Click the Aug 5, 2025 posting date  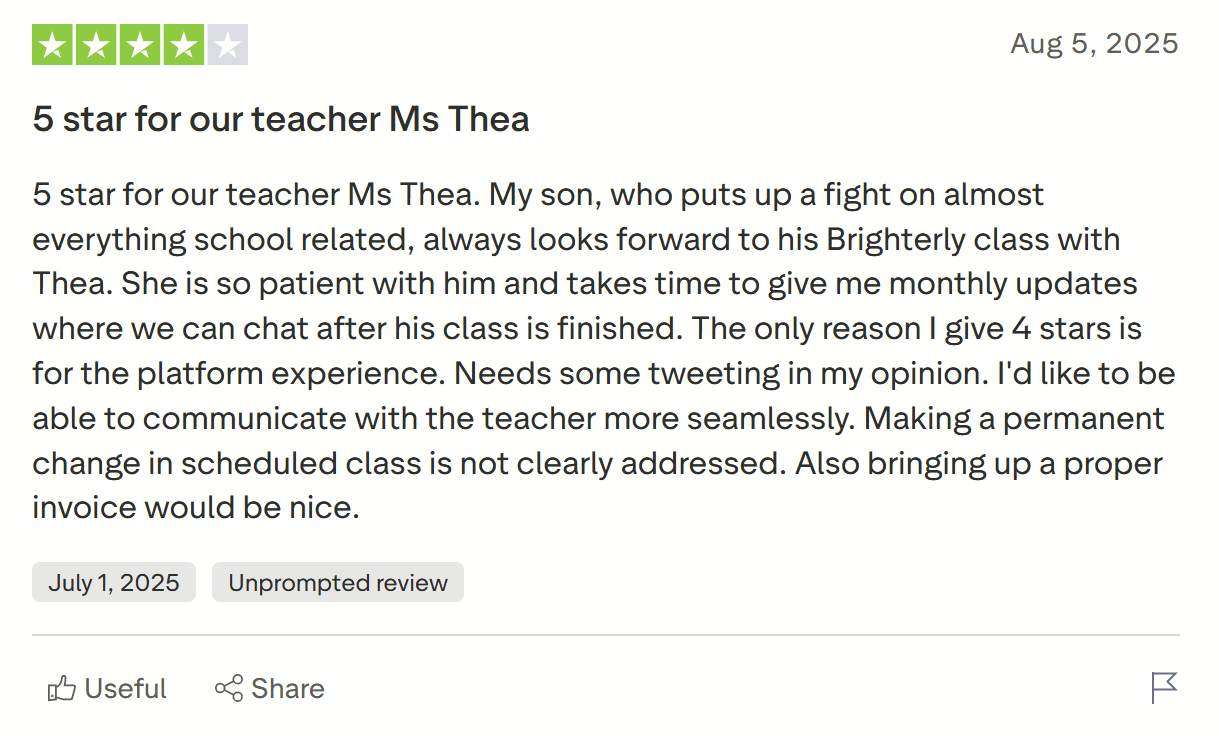[x=1094, y=43]
